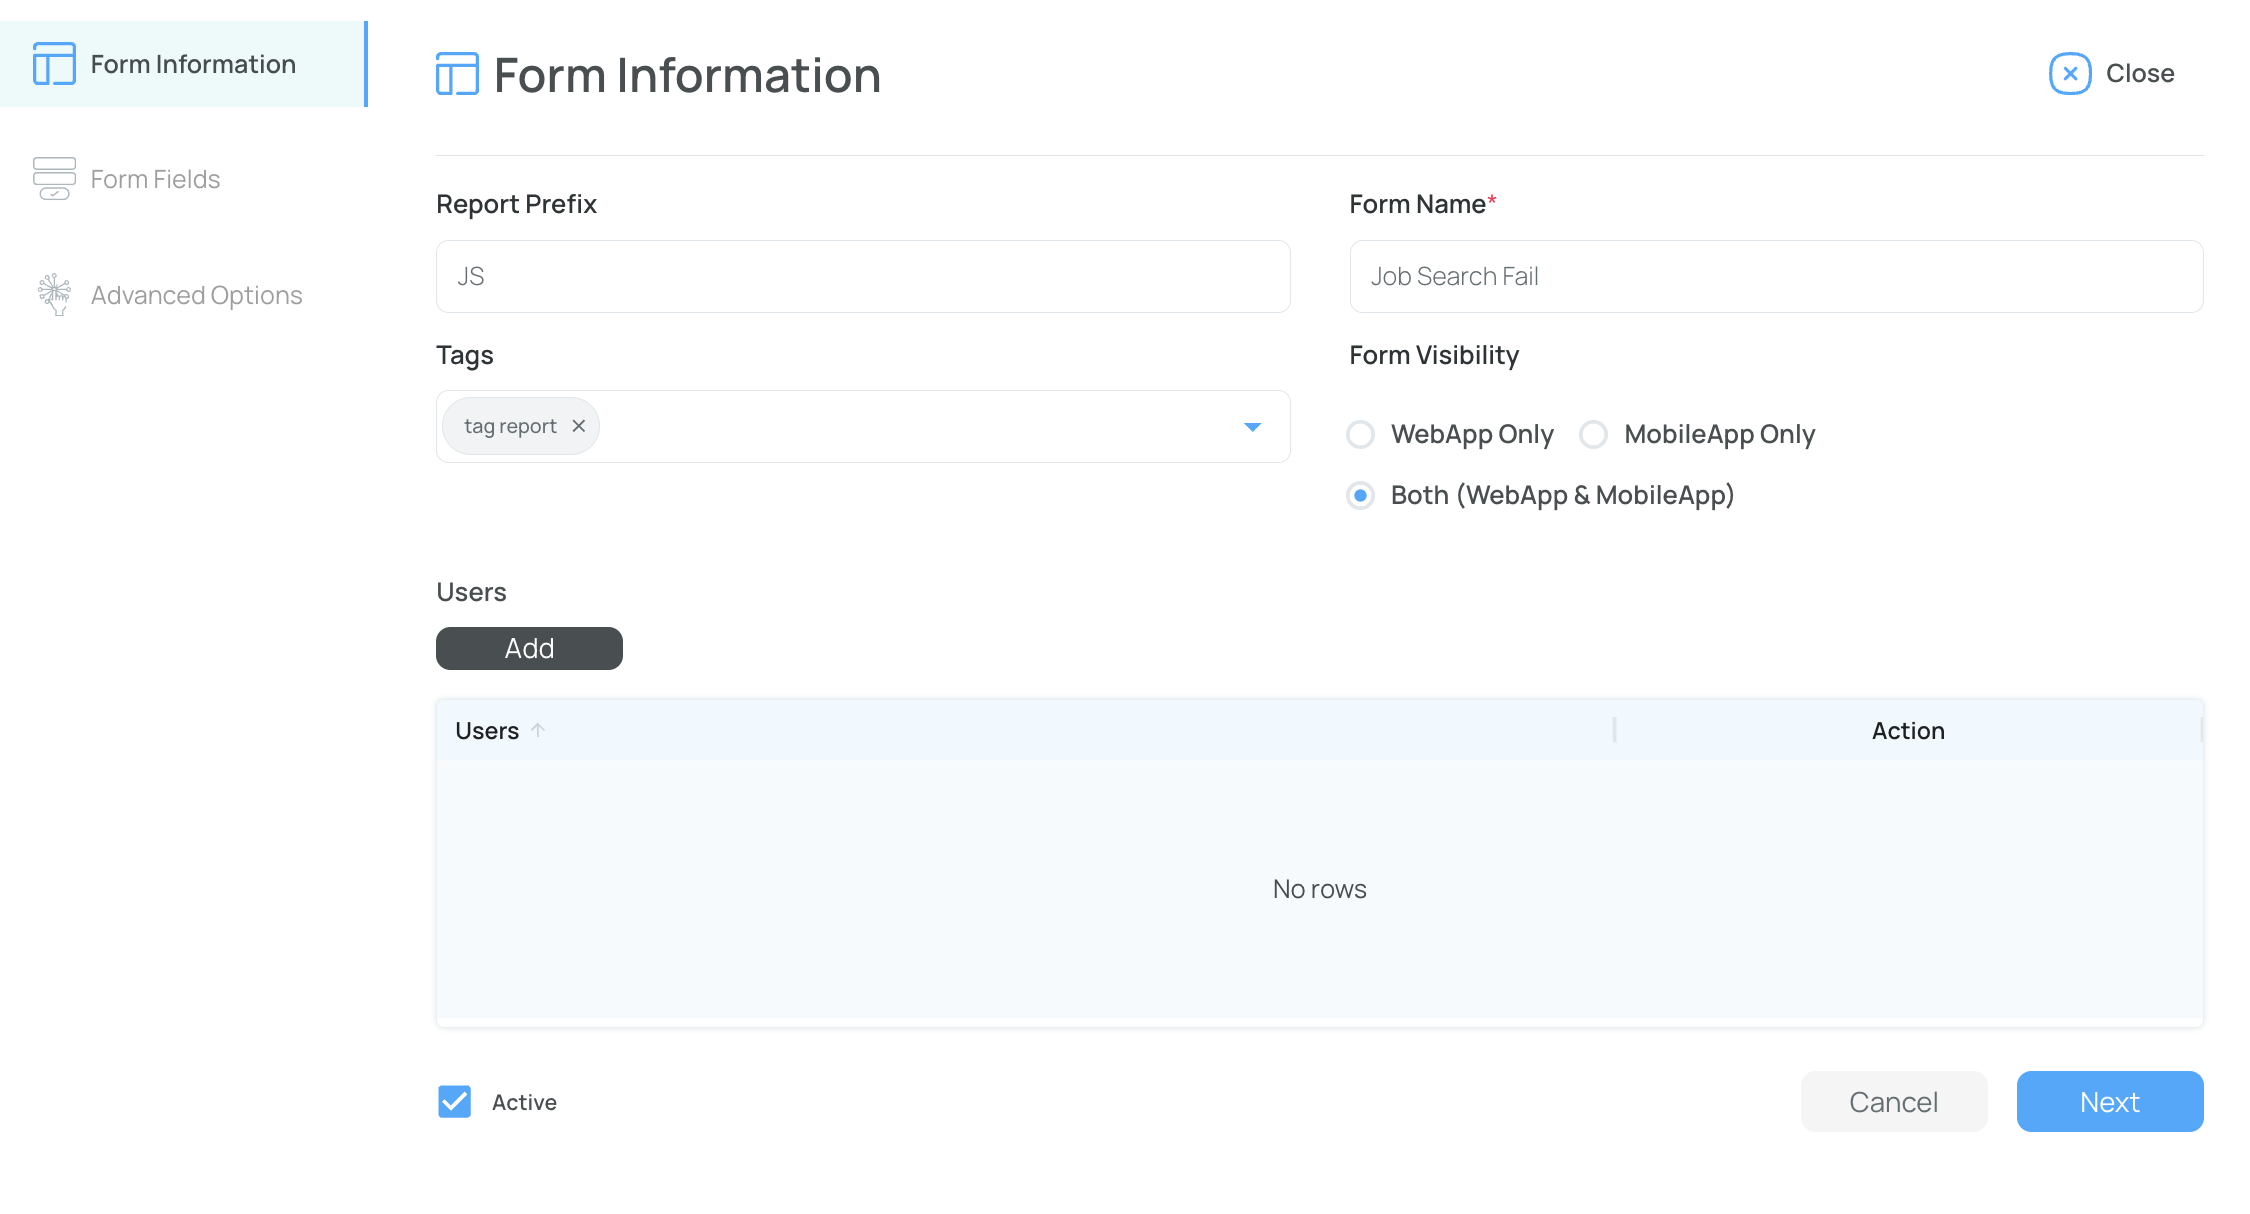Select WebApp Only visibility
The height and width of the screenshot is (1214, 2250).
1360,435
